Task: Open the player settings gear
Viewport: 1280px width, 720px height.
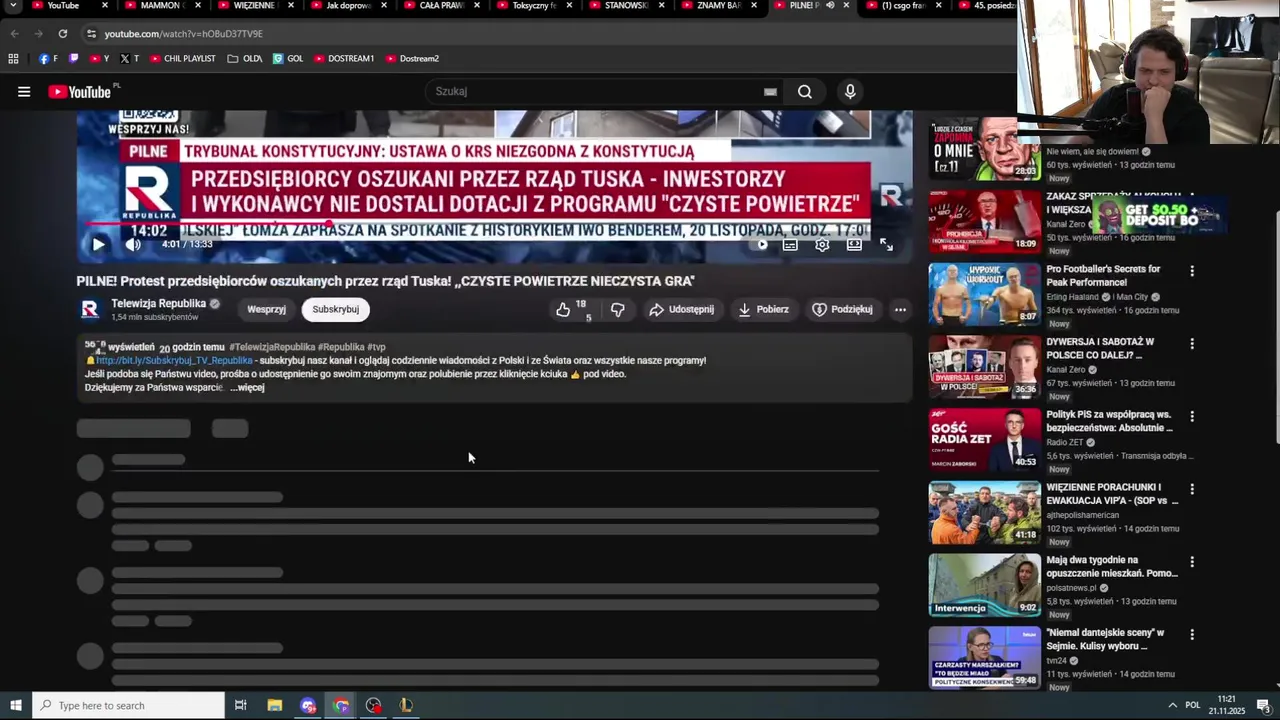Action: pos(822,244)
